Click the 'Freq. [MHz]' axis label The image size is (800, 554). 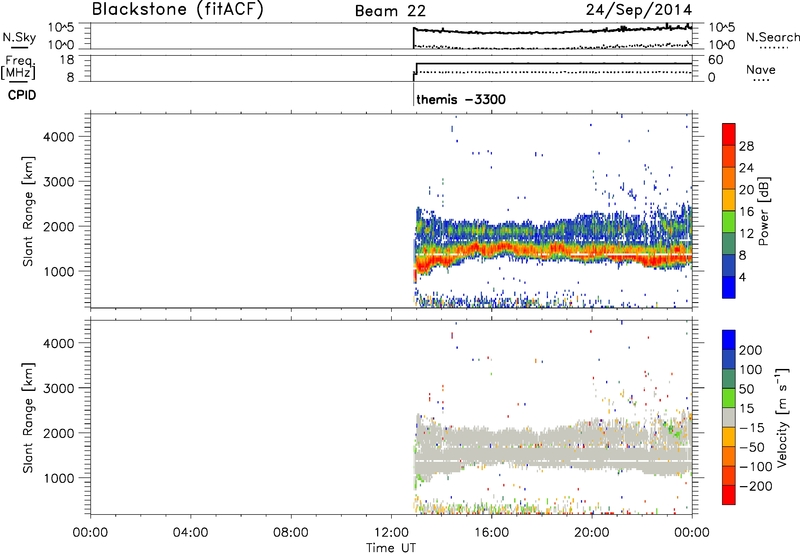(x=19, y=68)
